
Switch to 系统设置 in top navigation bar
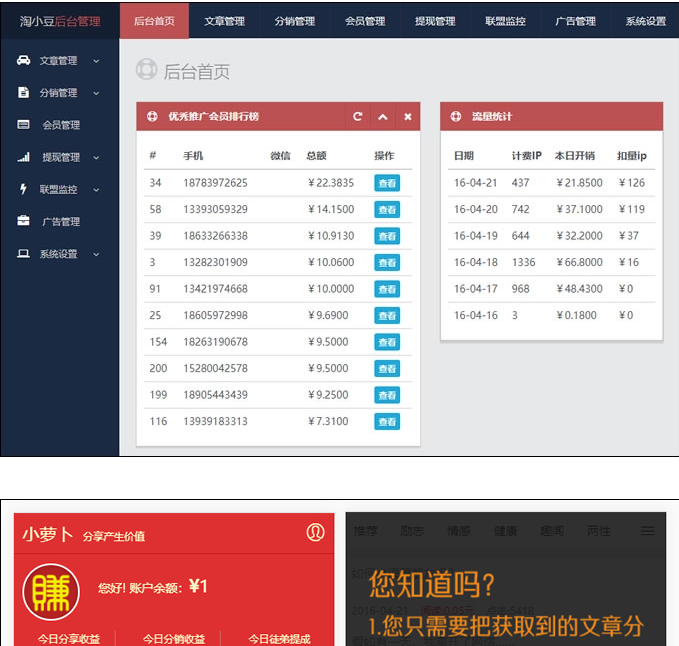(645, 21)
